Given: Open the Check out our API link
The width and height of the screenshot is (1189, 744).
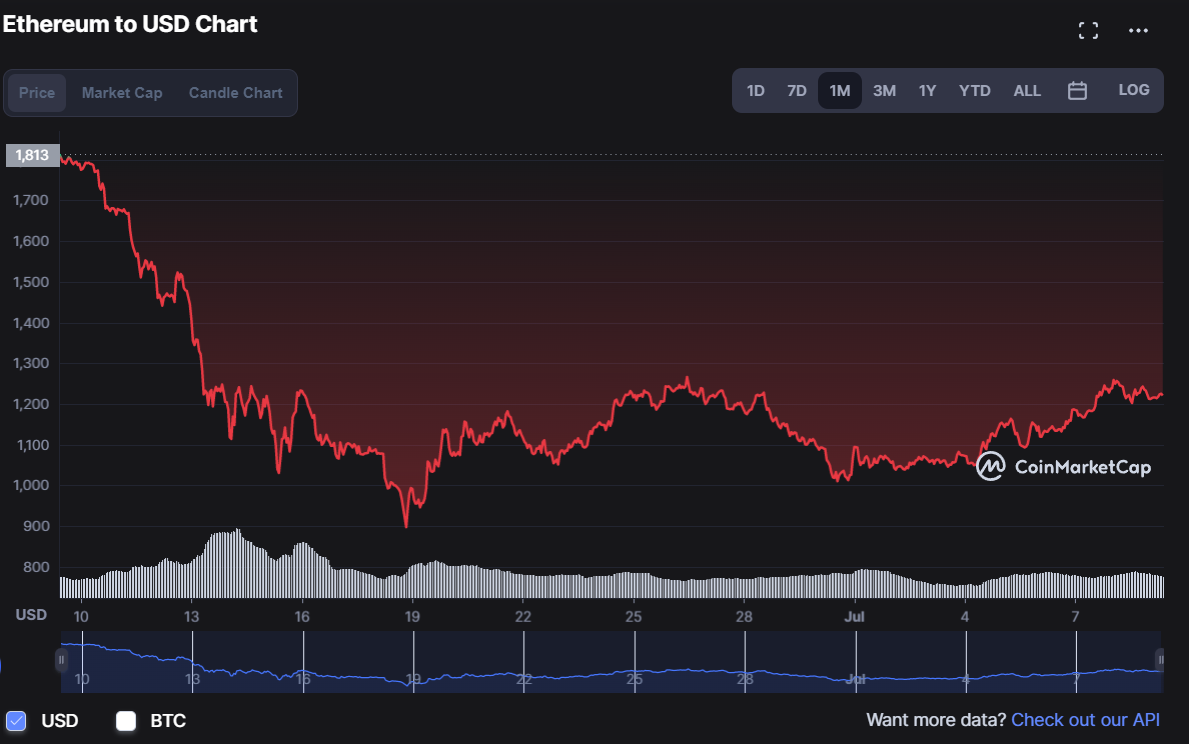Looking at the screenshot, I should pyautogui.click(x=1085, y=720).
